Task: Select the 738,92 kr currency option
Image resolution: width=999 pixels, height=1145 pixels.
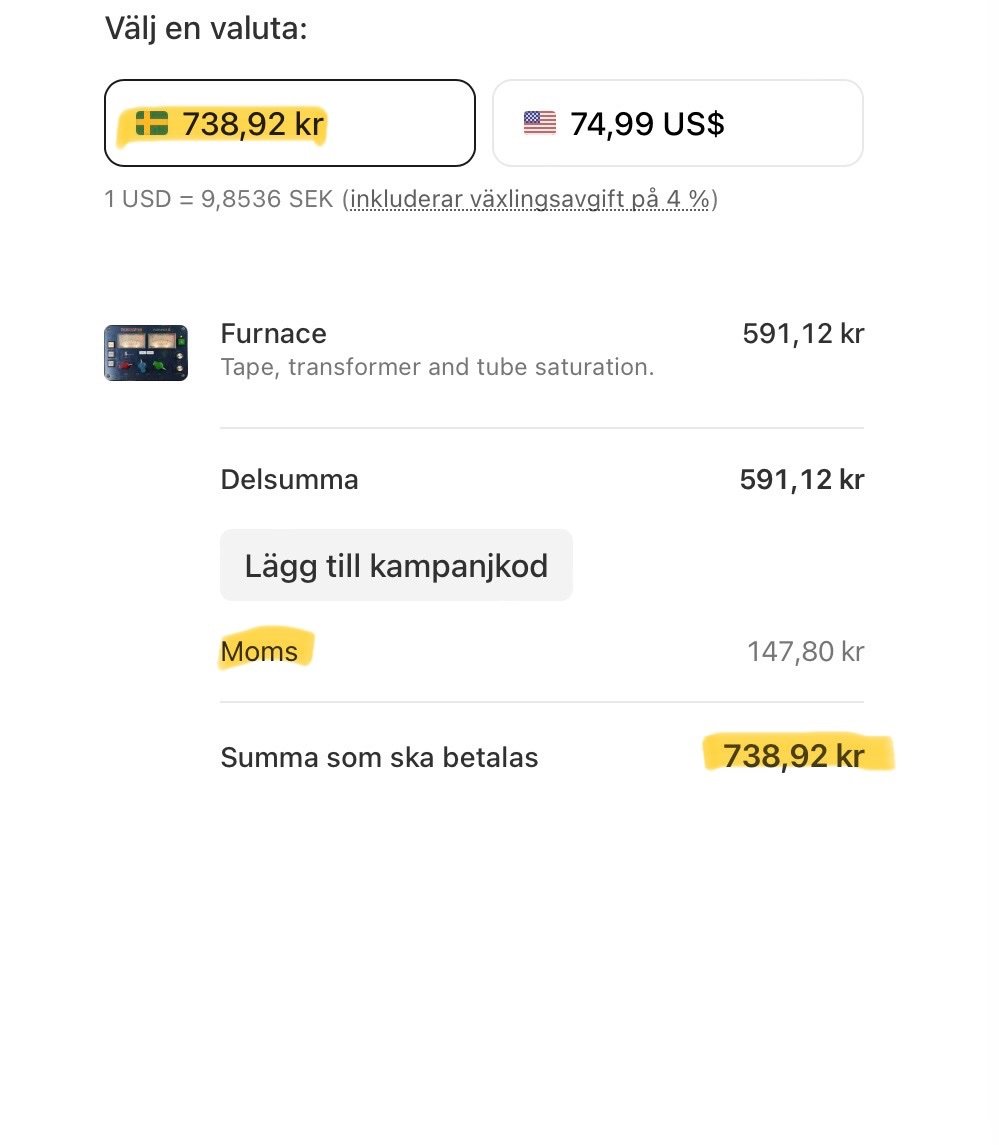Action: coord(289,123)
